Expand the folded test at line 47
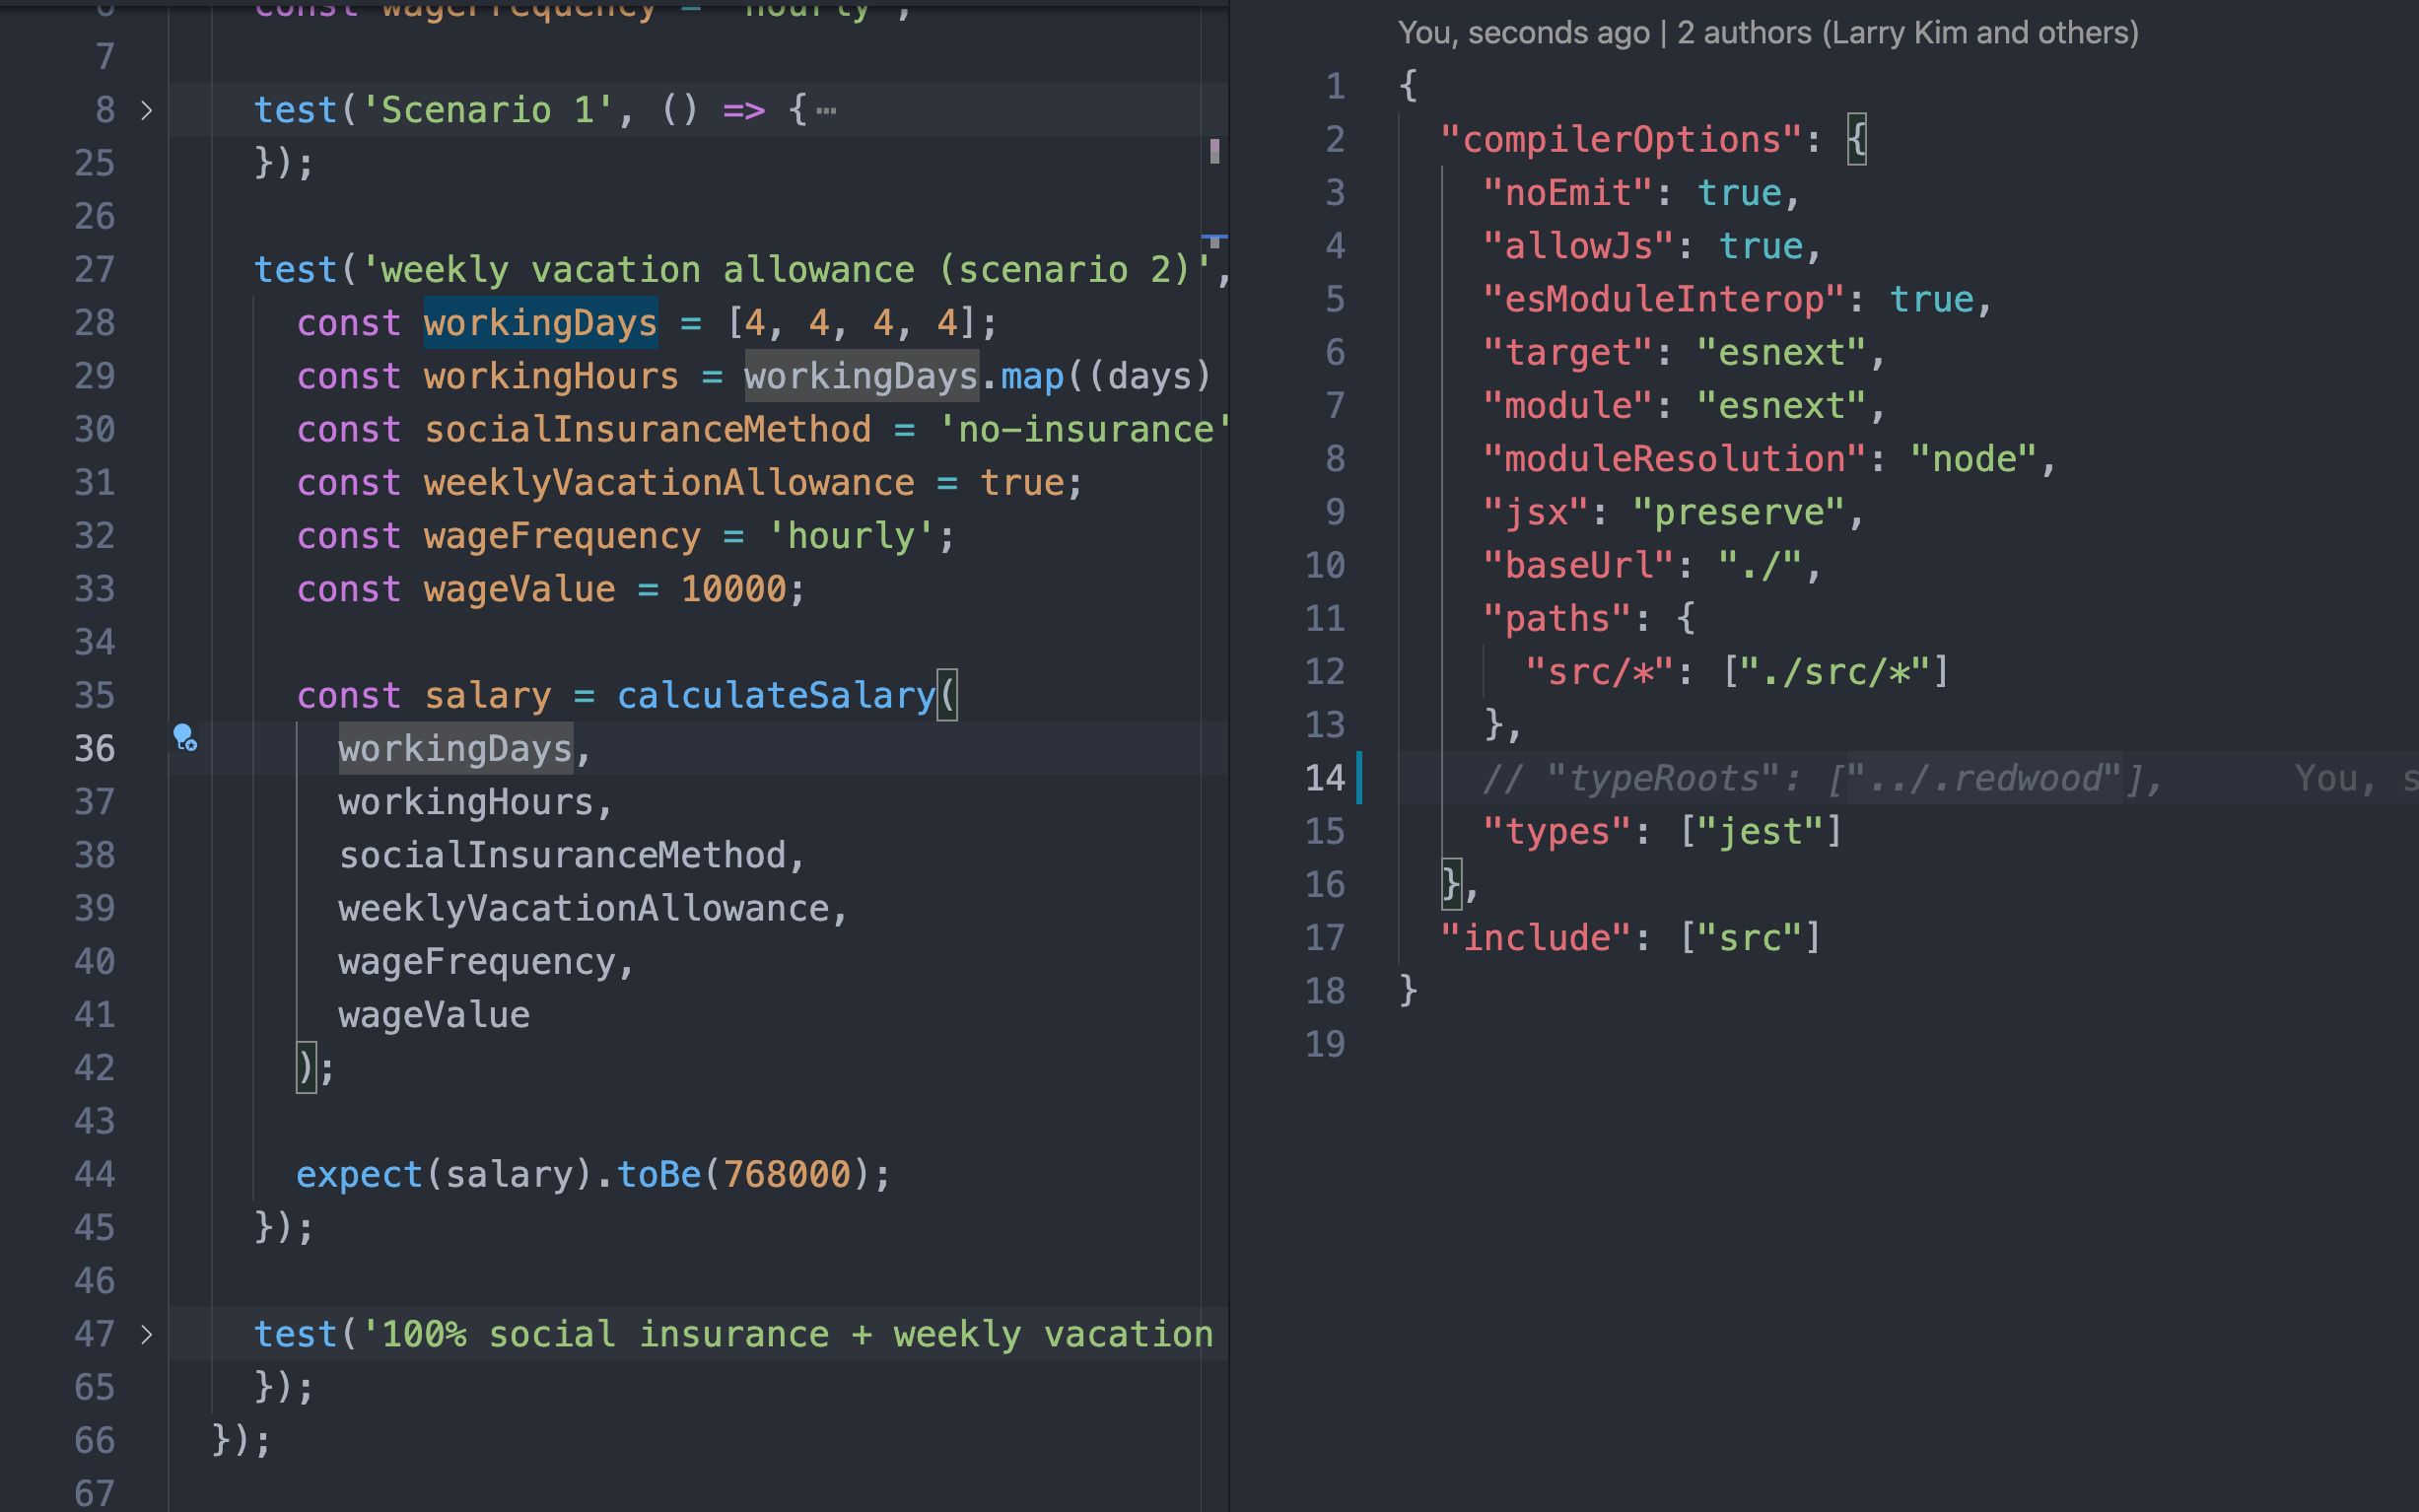 (x=148, y=1333)
